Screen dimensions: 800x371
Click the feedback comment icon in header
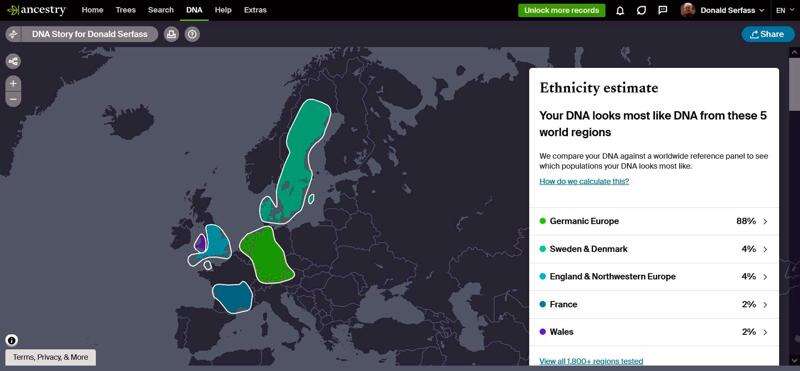[x=663, y=10]
